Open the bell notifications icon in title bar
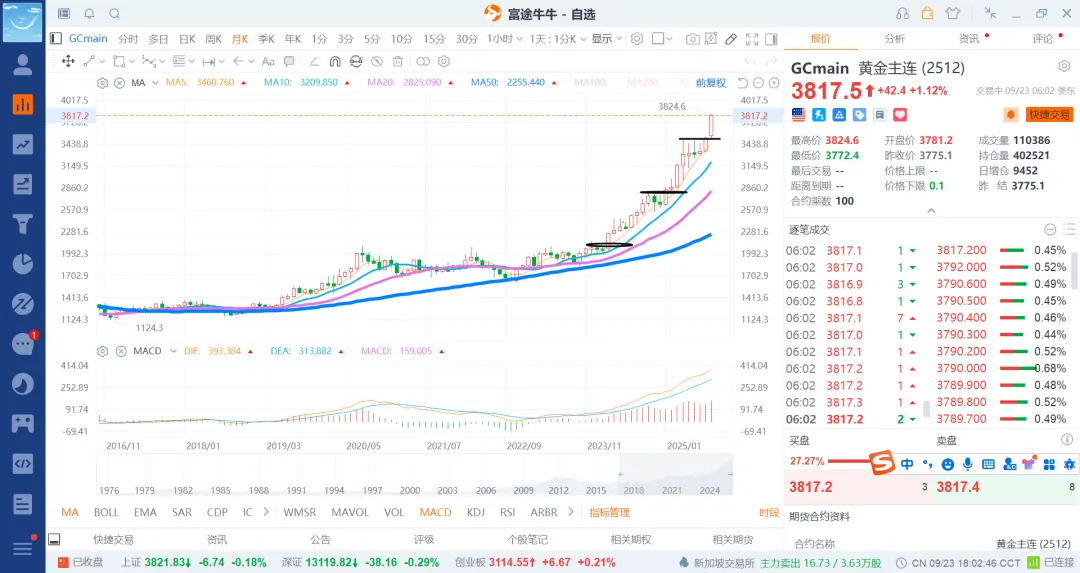Screen dimensions: 1080x573 [90, 14]
